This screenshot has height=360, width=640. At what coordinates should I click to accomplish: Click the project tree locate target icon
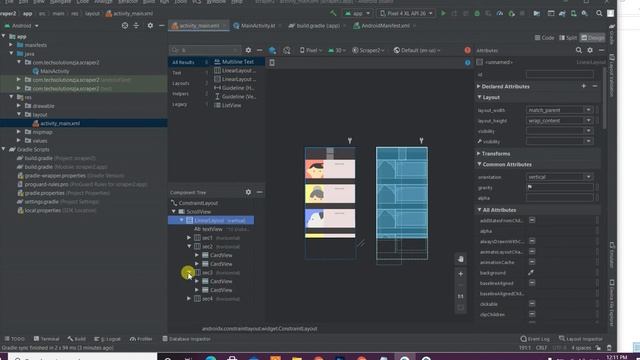click(125, 26)
